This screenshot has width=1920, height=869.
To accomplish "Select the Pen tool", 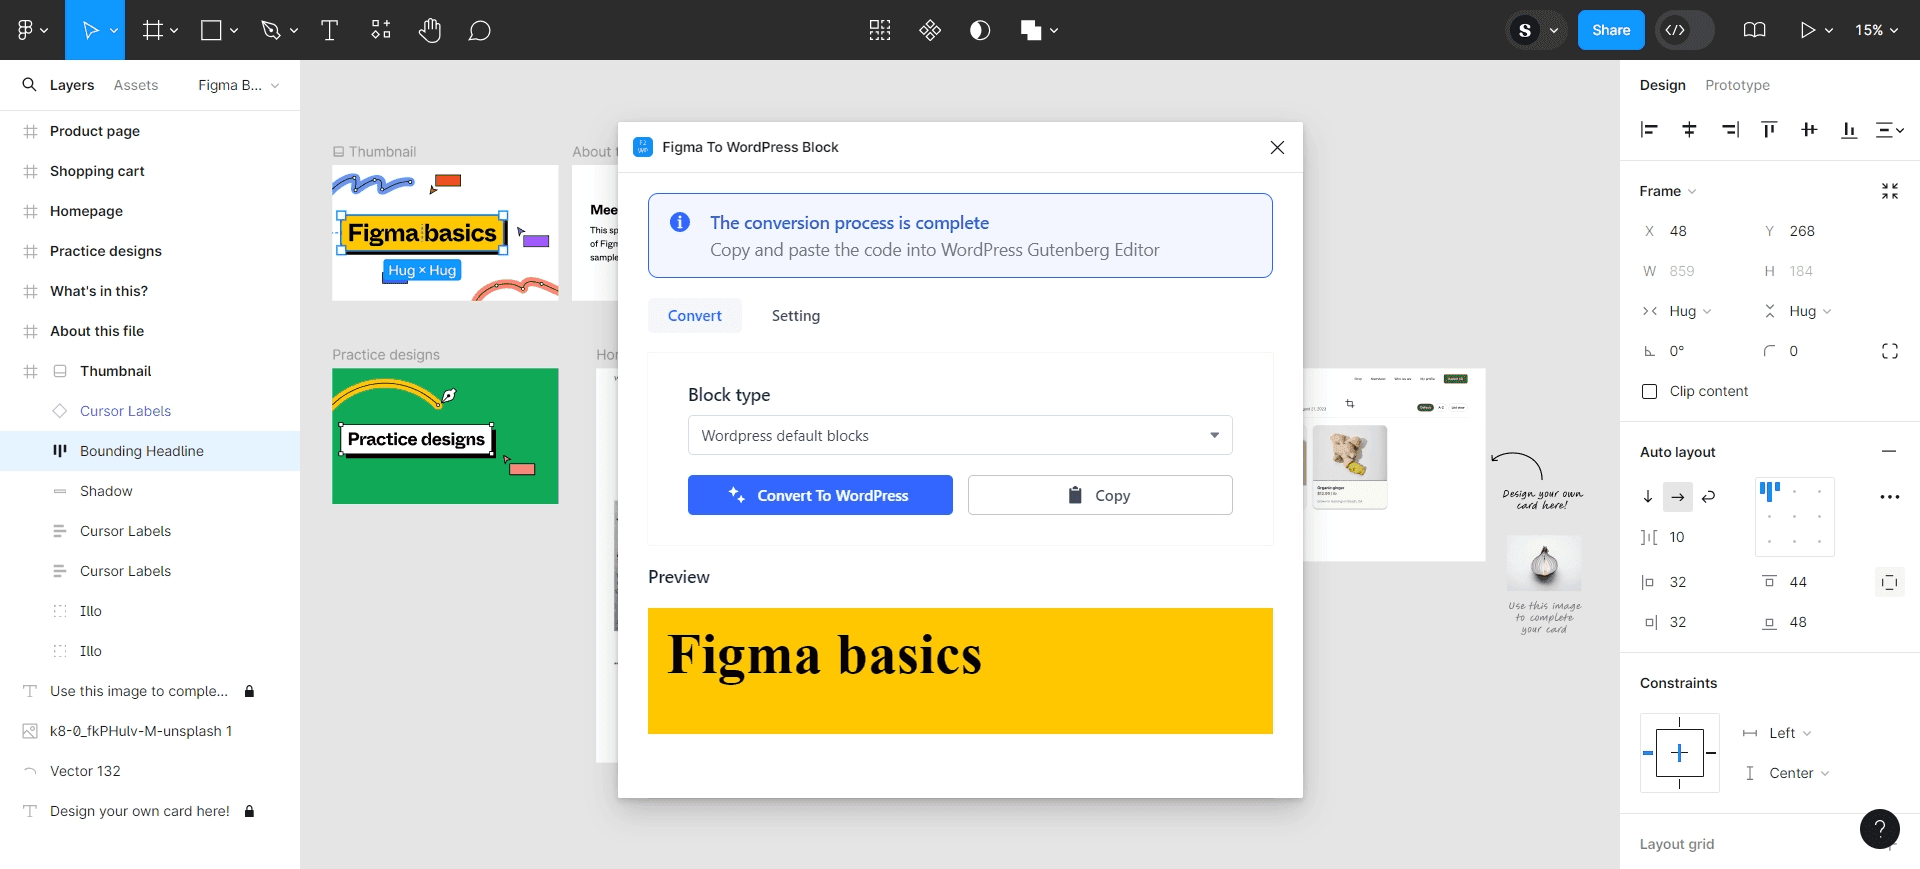I will pyautogui.click(x=270, y=30).
